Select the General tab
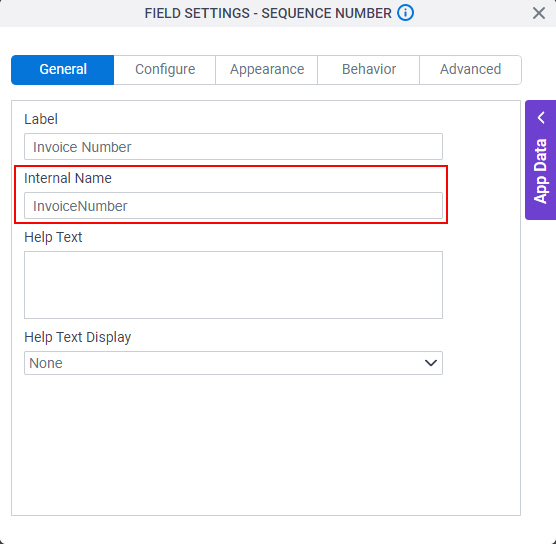Image resolution: width=556 pixels, height=544 pixels. (63, 70)
